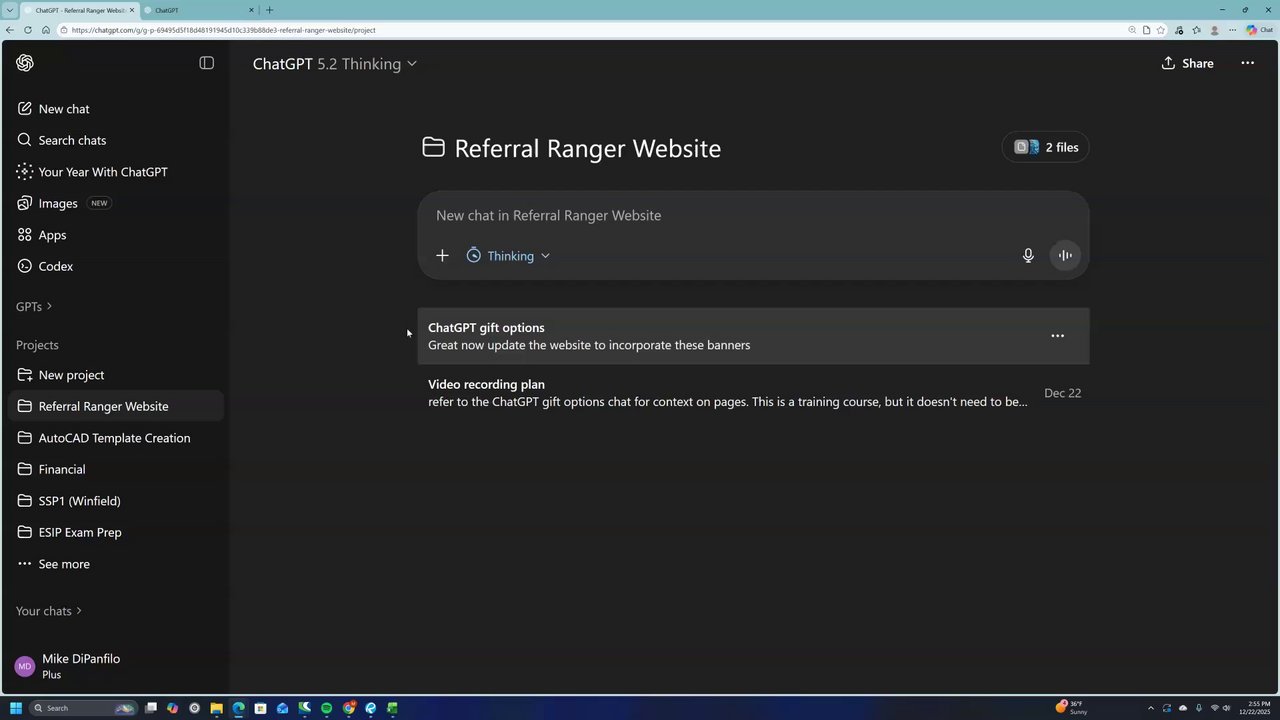Expand the GPTs section

coord(34,306)
